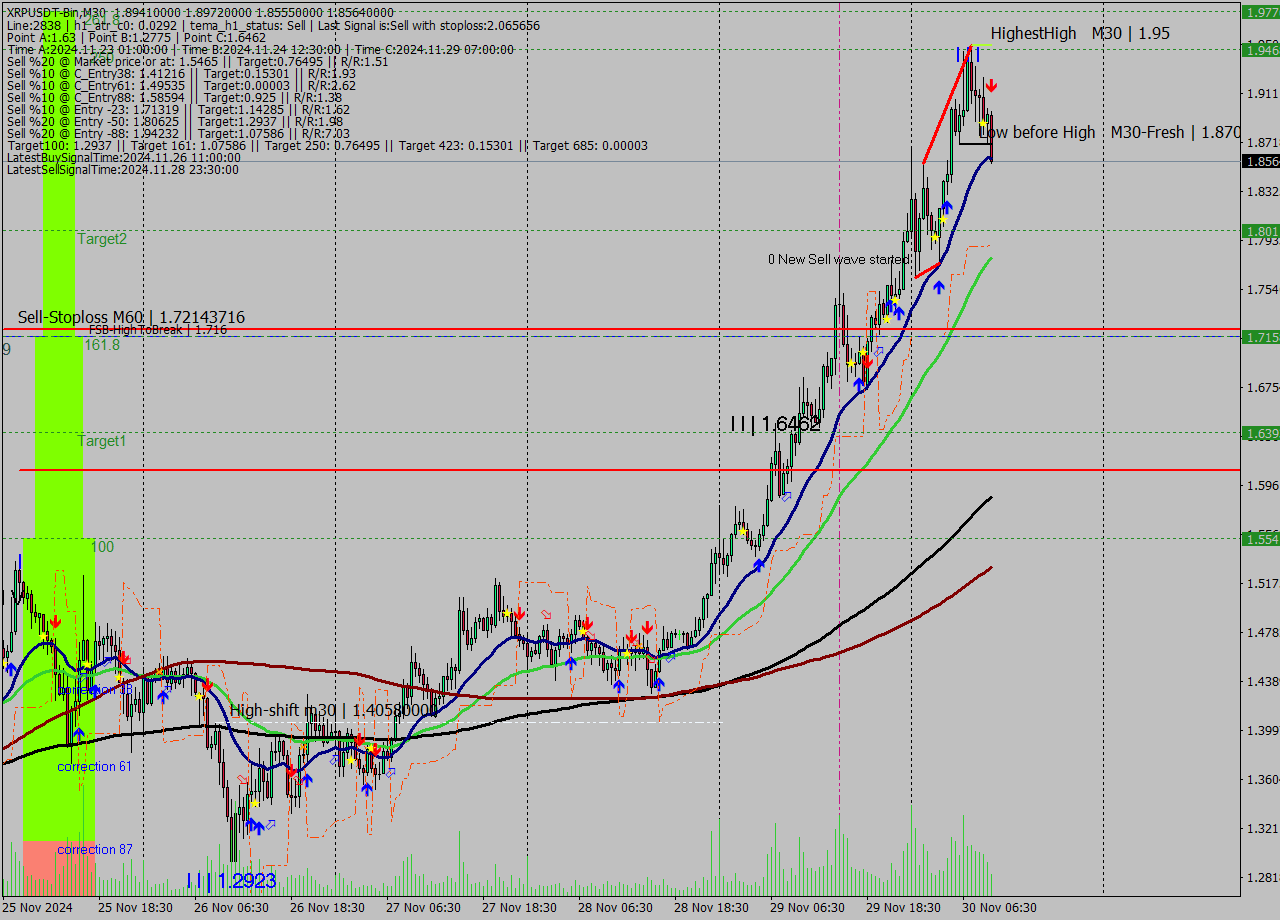Click the '29 Nov 18:30' time axis label
Image resolution: width=1280 pixels, height=920 pixels.
coord(904,908)
